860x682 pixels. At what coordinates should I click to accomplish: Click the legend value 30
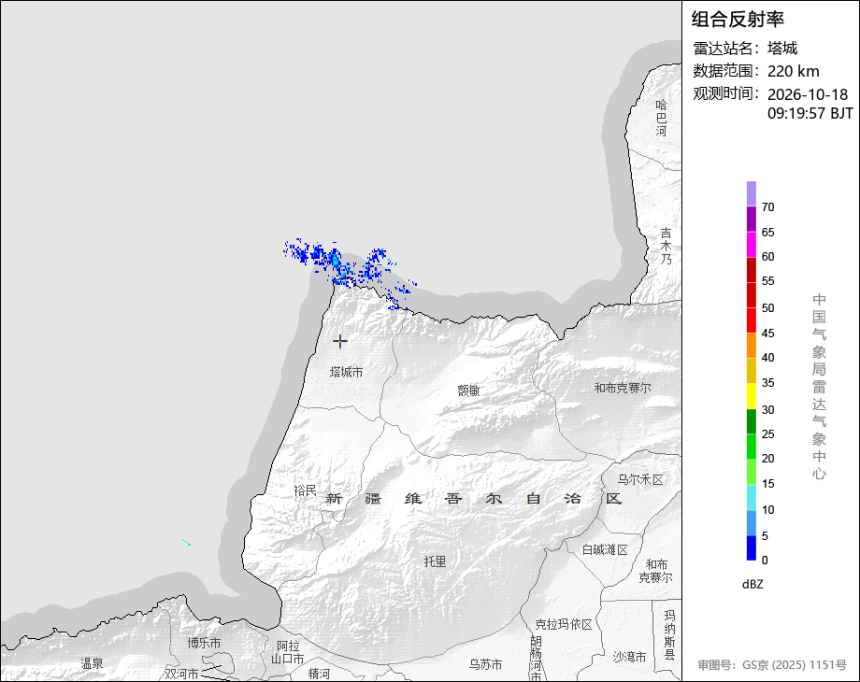768,410
